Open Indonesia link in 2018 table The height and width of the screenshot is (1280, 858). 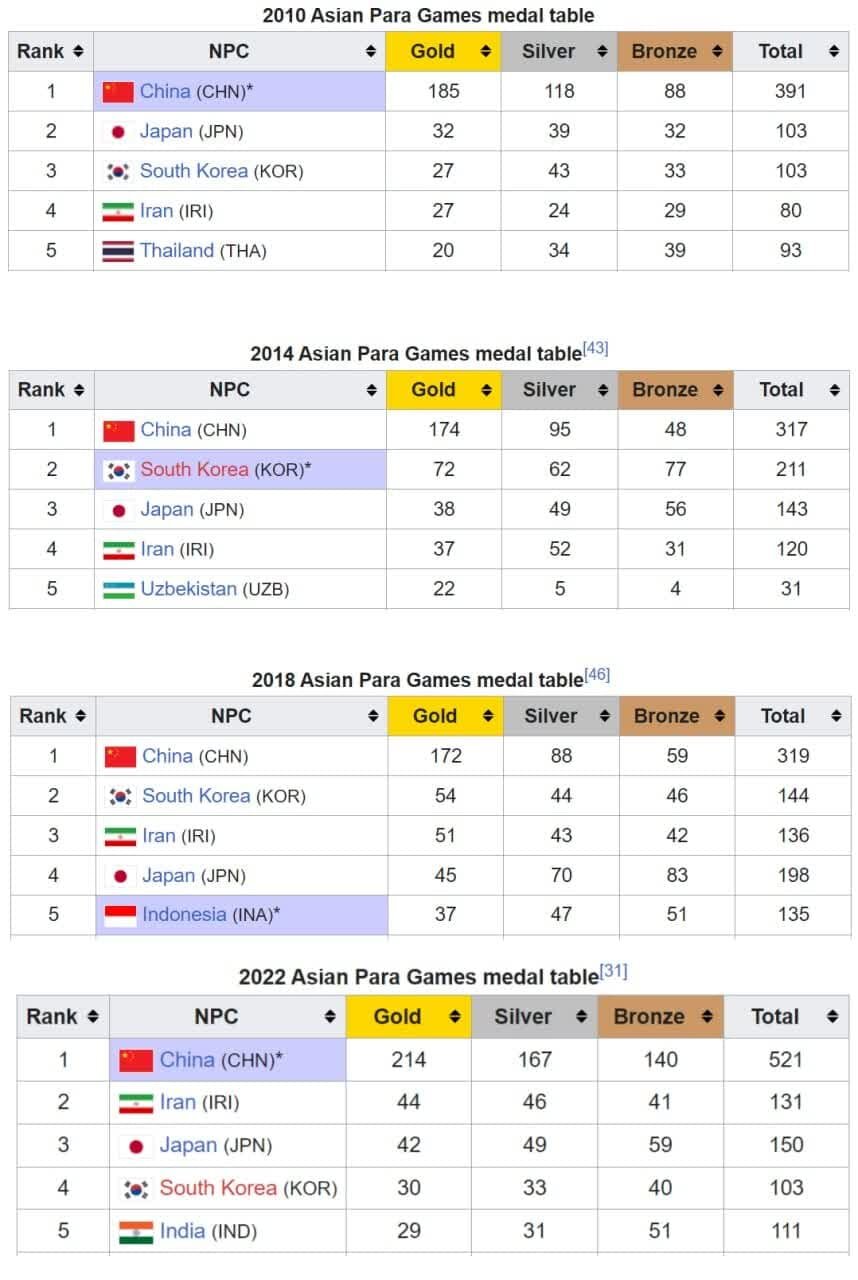(x=184, y=915)
